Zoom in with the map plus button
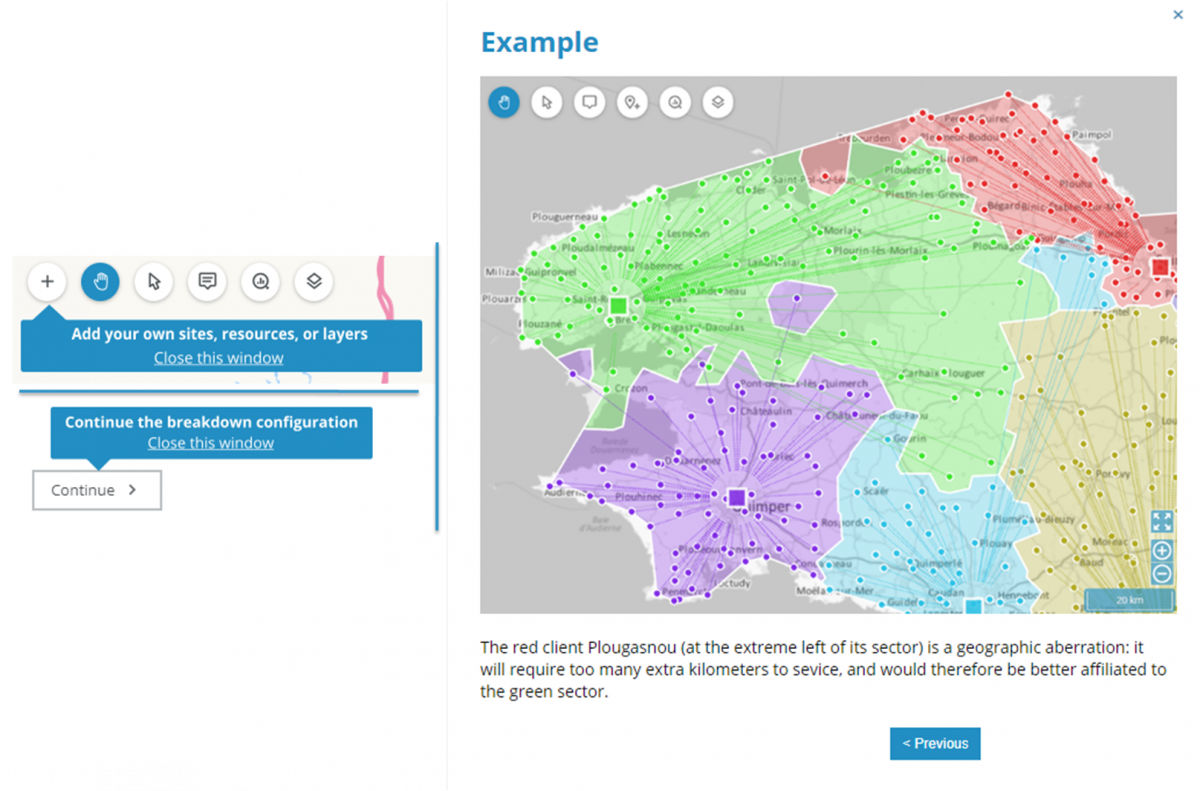Image resolution: width=1200 pixels, height=791 pixels. click(1161, 551)
